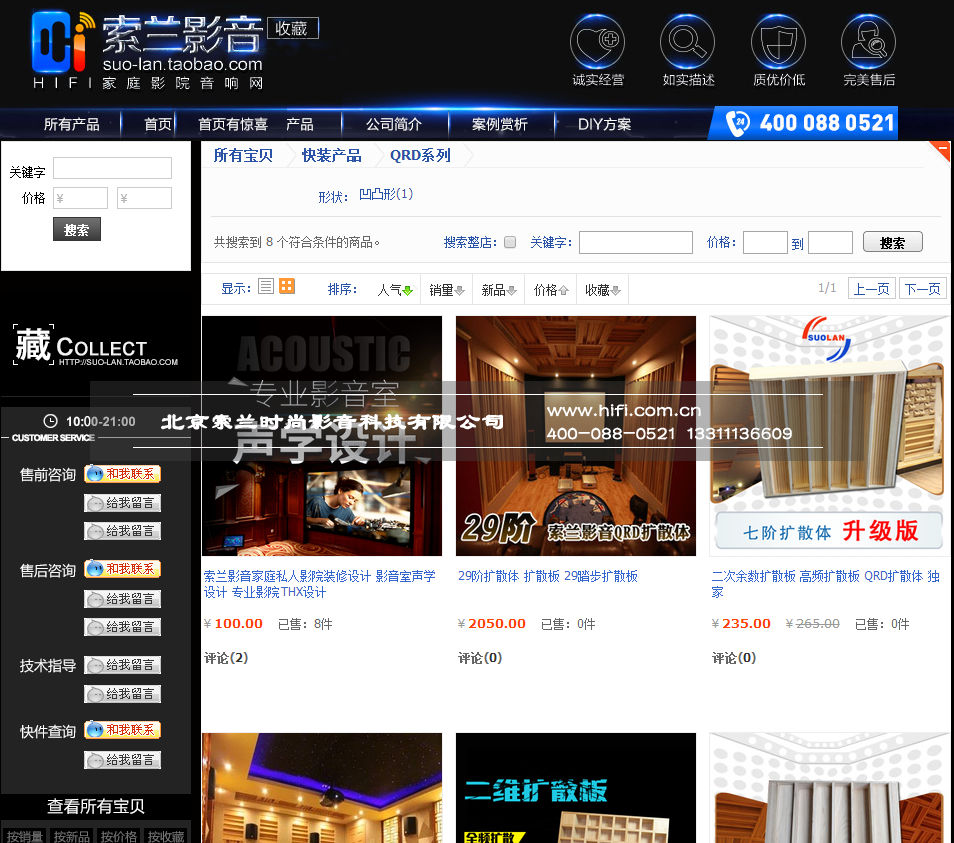Switch to orange grid view icon
The height and width of the screenshot is (843, 954).
click(287, 287)
